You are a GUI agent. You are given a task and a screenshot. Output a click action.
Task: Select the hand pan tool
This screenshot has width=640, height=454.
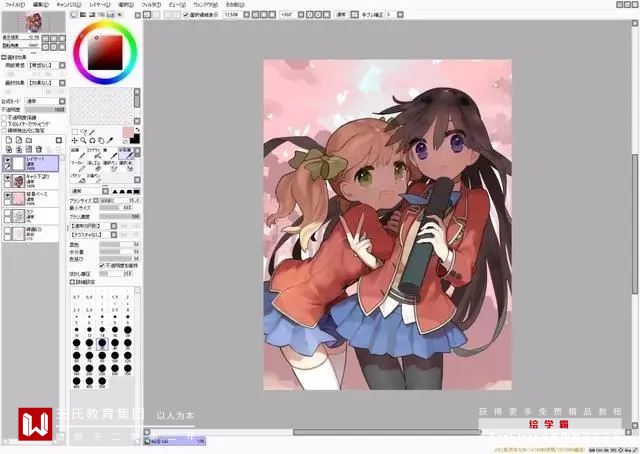point(101,140)
